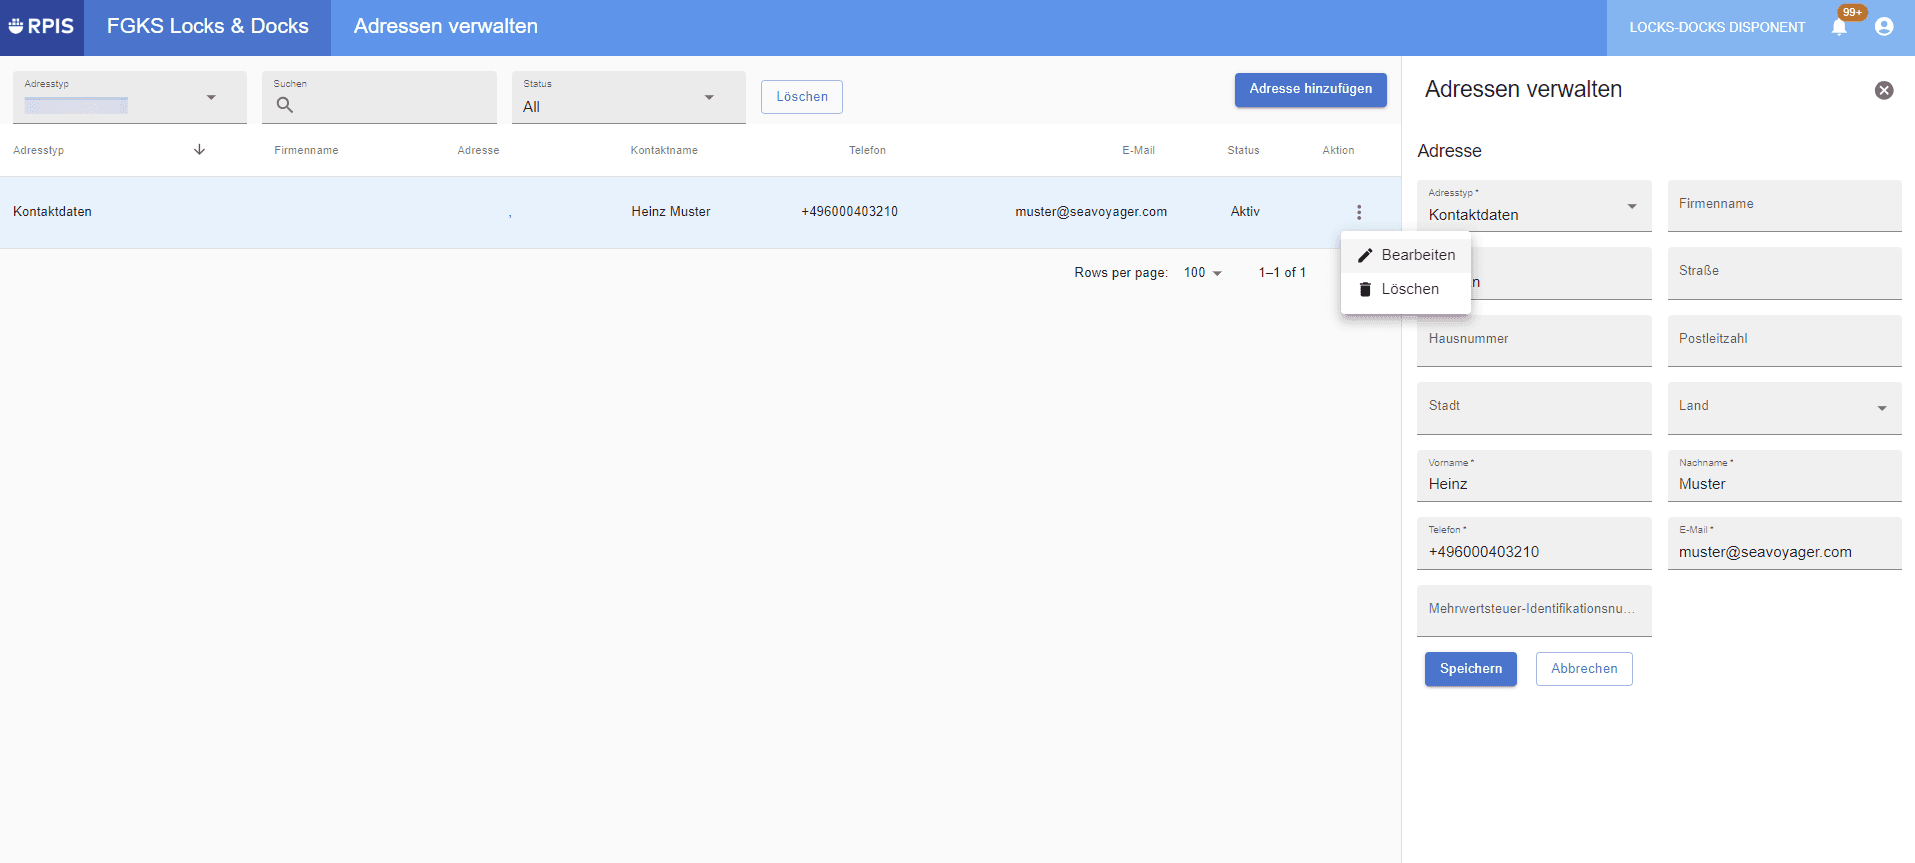
Task: Click into the Postleitzahl field
Action: click(x=1785, y=341)
